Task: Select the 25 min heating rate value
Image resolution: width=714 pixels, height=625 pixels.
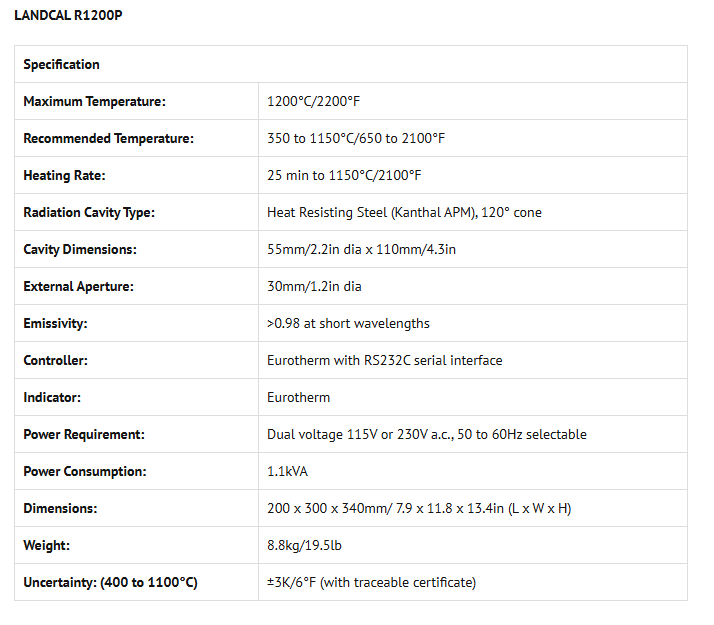Action: (344, 175)
